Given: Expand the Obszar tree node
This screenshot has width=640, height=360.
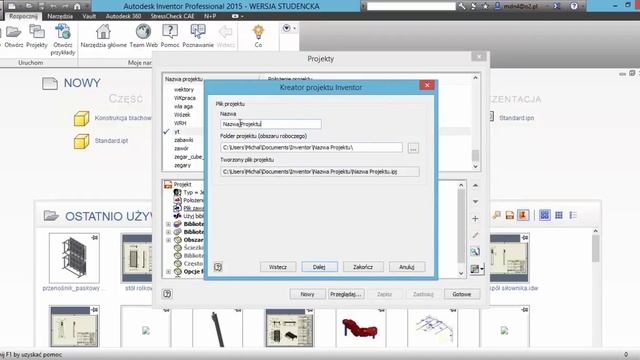Looking at the screenshot, I should [168, 240].
